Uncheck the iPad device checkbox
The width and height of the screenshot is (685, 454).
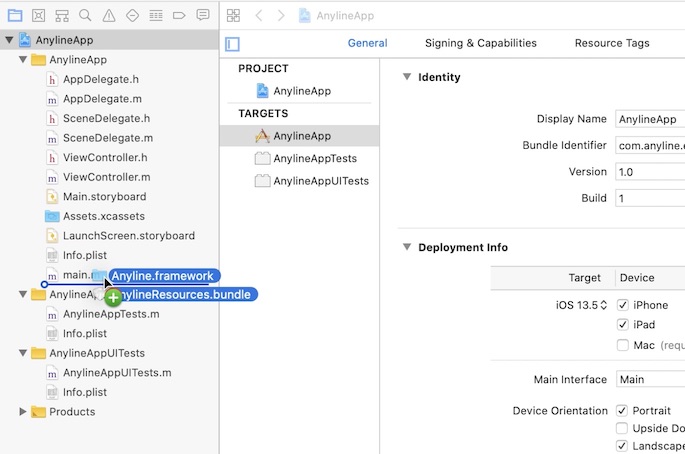click(623, 325)
